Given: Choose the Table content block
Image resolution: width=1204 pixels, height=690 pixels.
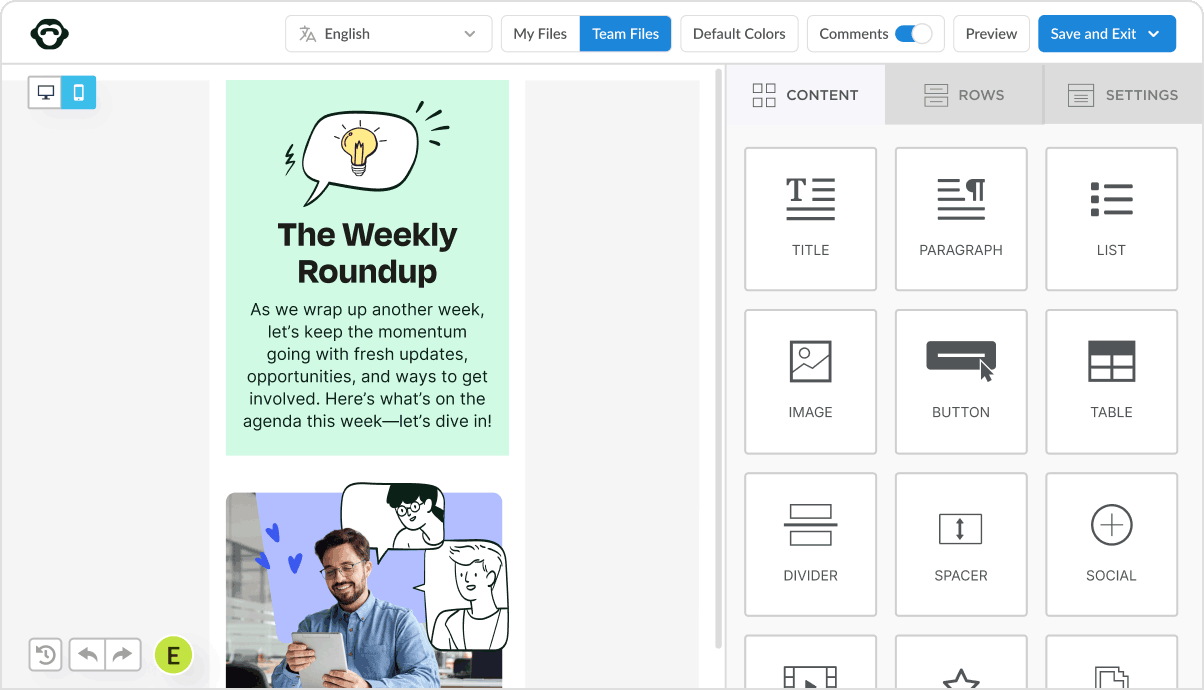Looking at the screenshot, I should click(x=1111, y=381).
